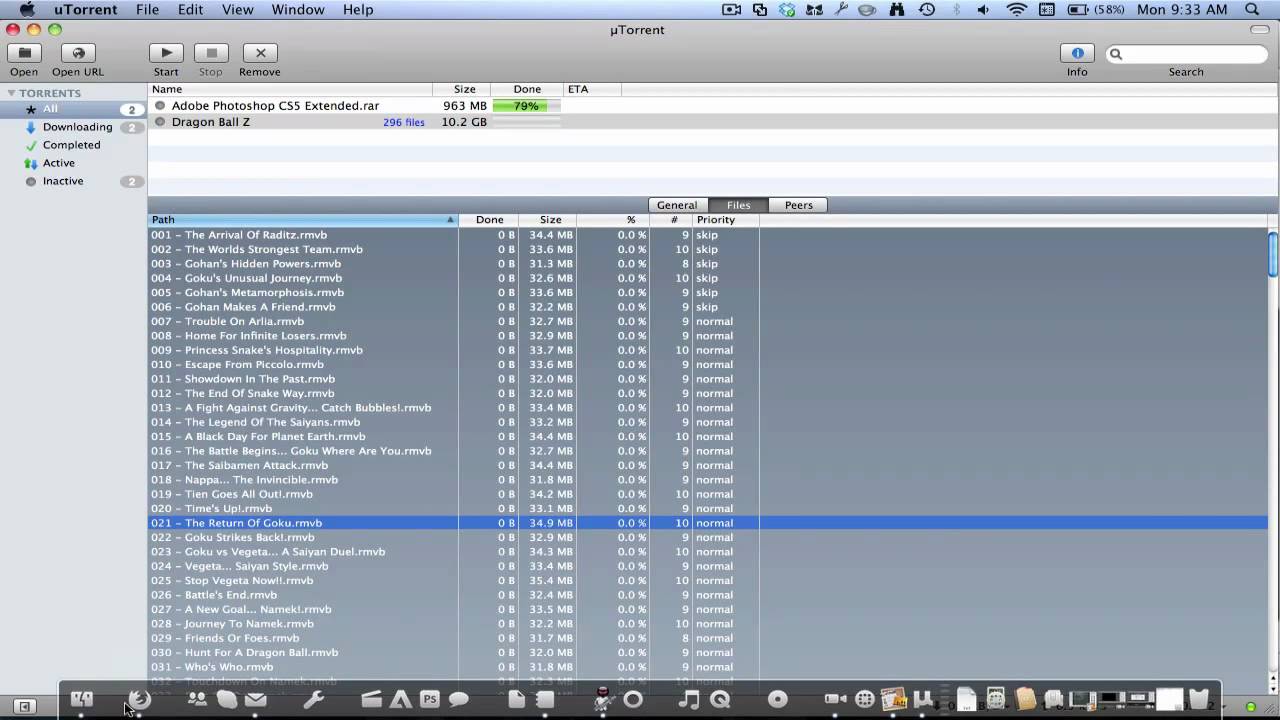Show the Completed torrents category
This screenshot has width=1280, height=720.
coord(73,145)
